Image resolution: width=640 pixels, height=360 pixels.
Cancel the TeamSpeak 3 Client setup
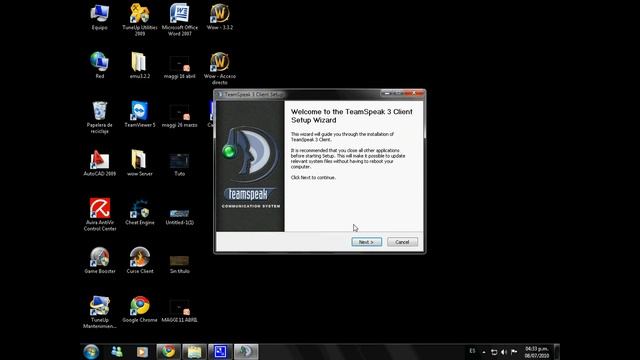402,242
